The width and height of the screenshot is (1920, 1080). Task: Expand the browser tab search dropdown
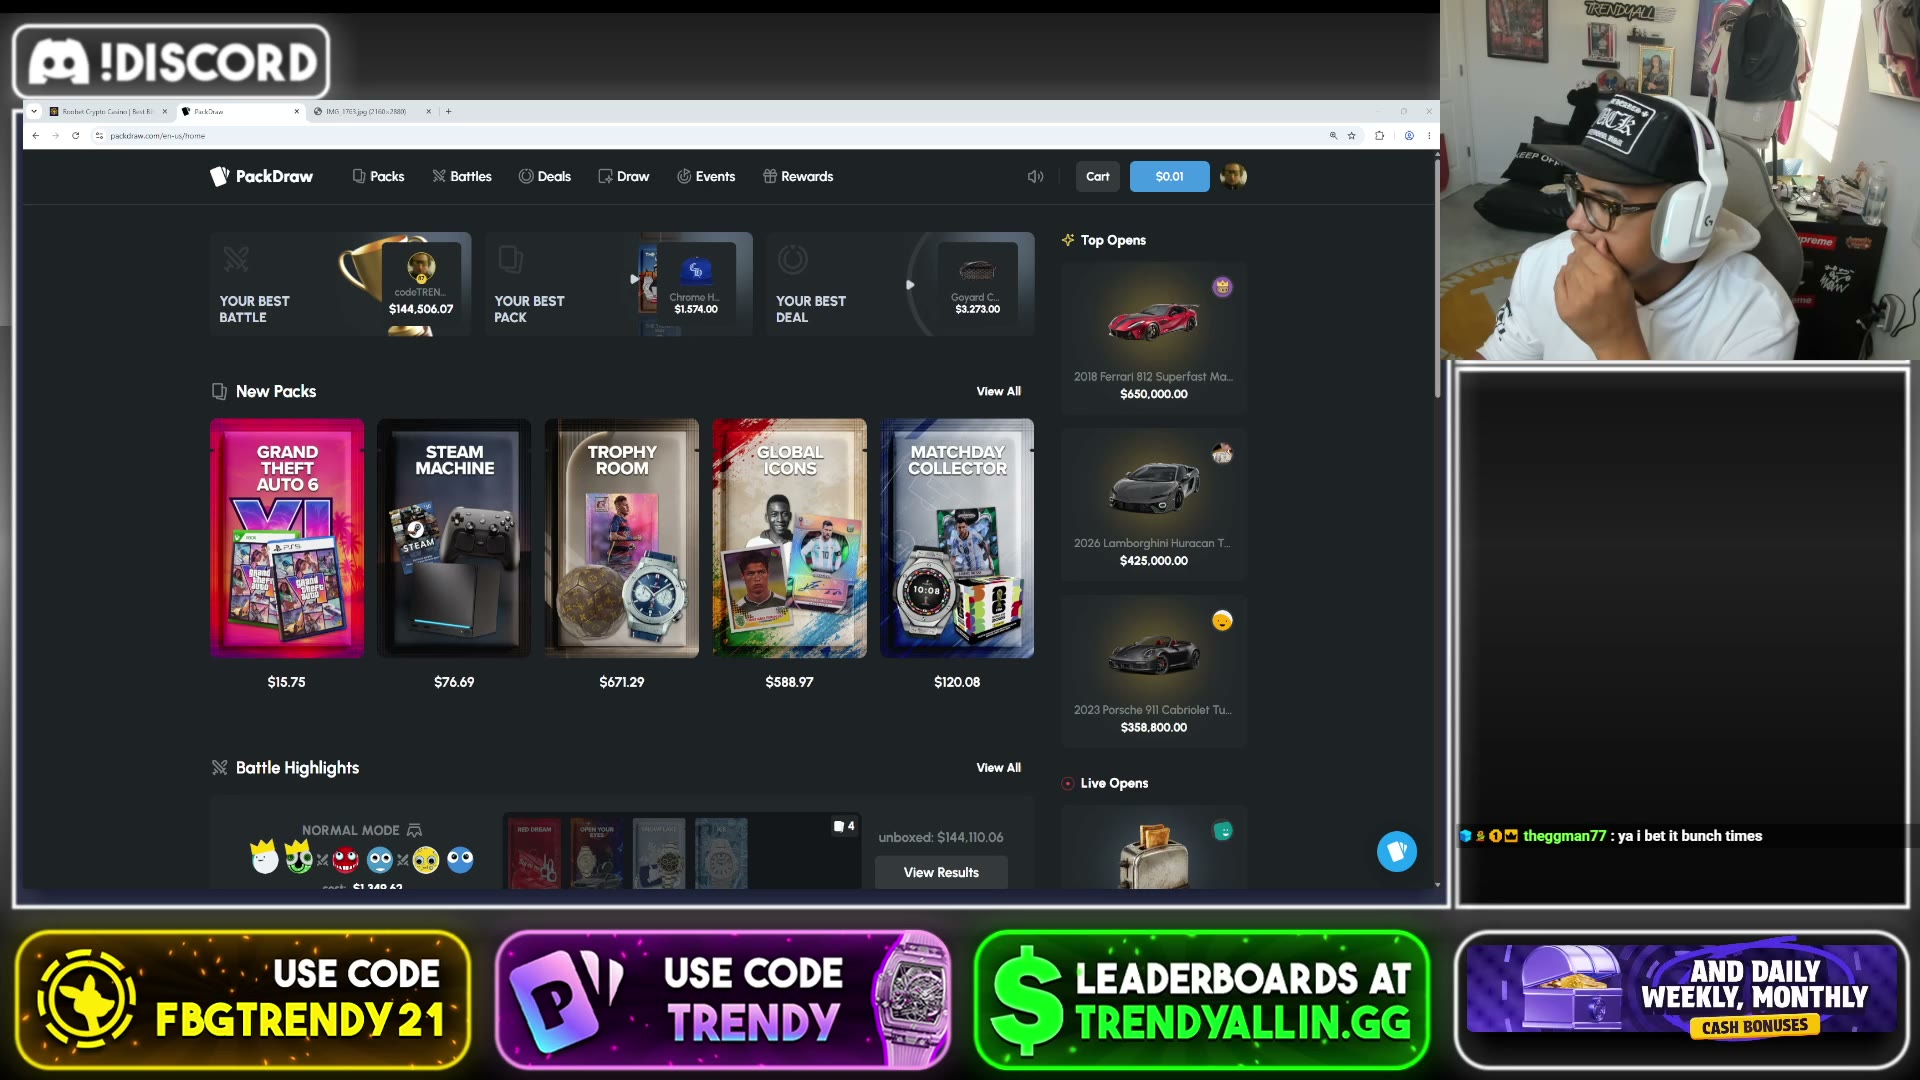coord(34,111)
